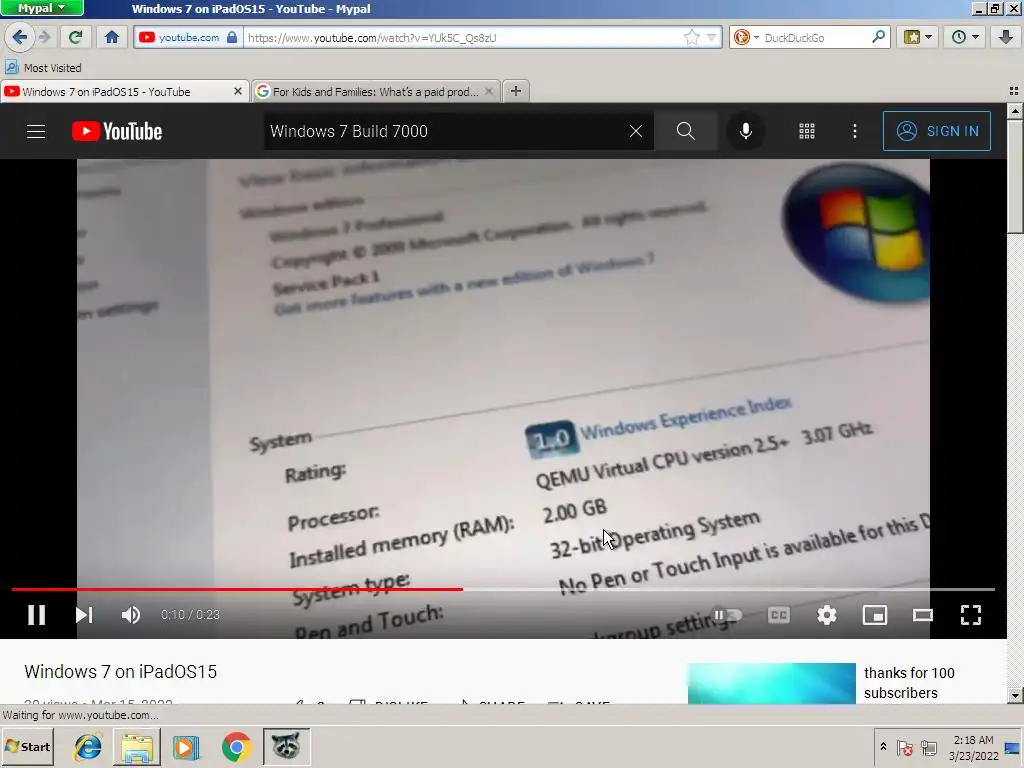Viewport: 1024px width, 768px height.
Task: Open the Mypal application menu
Action: pos(42,8)
